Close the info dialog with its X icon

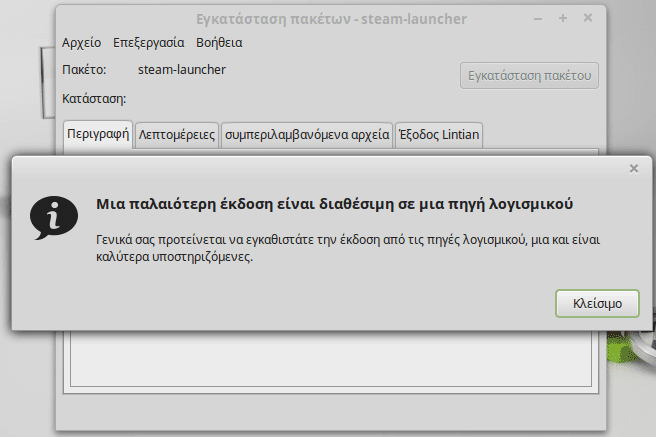point(634,169)
